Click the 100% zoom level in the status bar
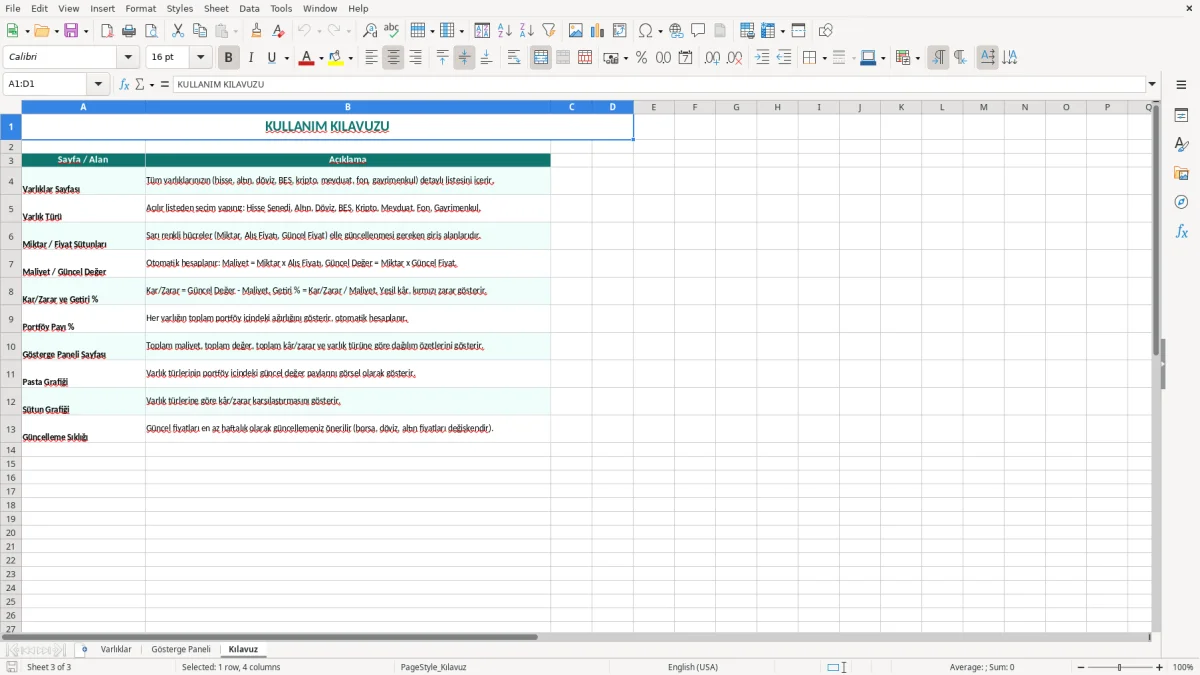The height and width of the screenshot is (675, 1200). pyautogui.click(x=1183, y=667)
